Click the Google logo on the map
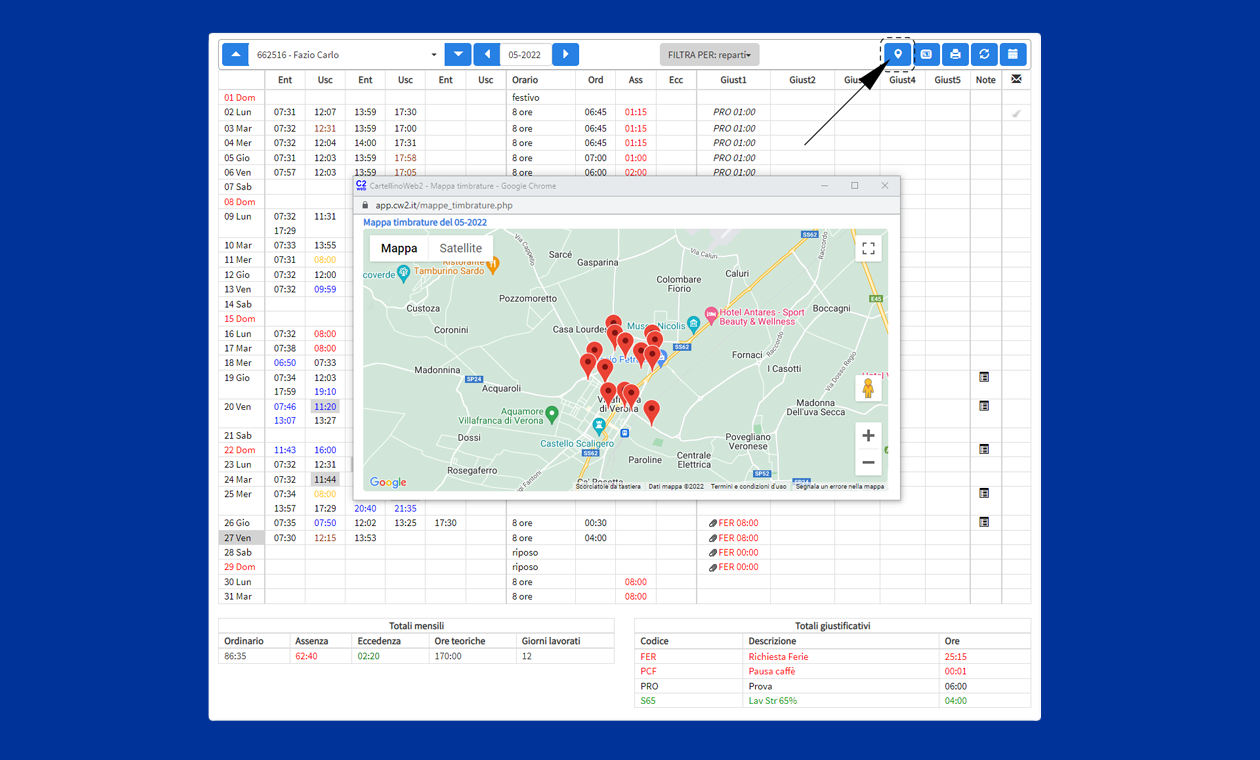Image resolution: width=1260 pixels, height=760 pixels. coord(388,482)
